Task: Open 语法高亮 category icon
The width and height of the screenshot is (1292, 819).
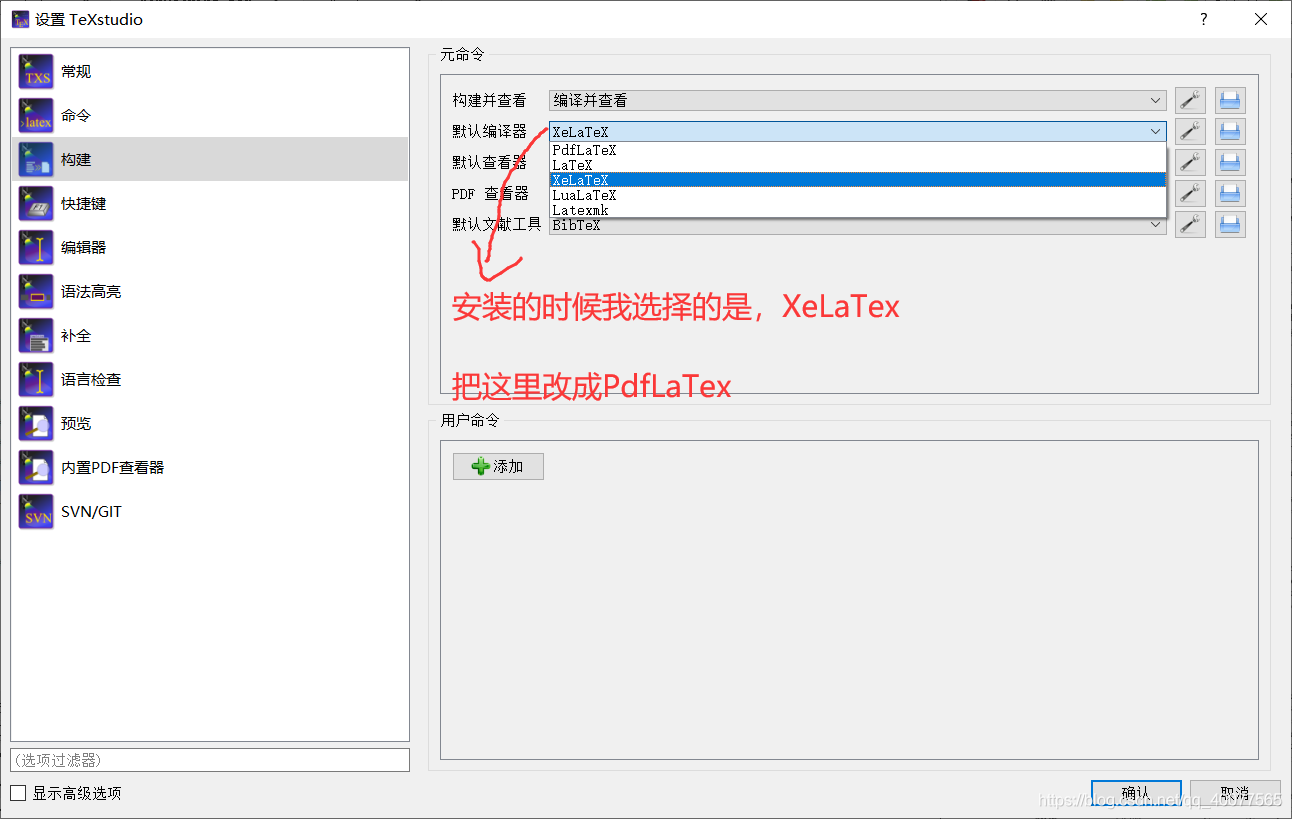Action: (36, 292)
